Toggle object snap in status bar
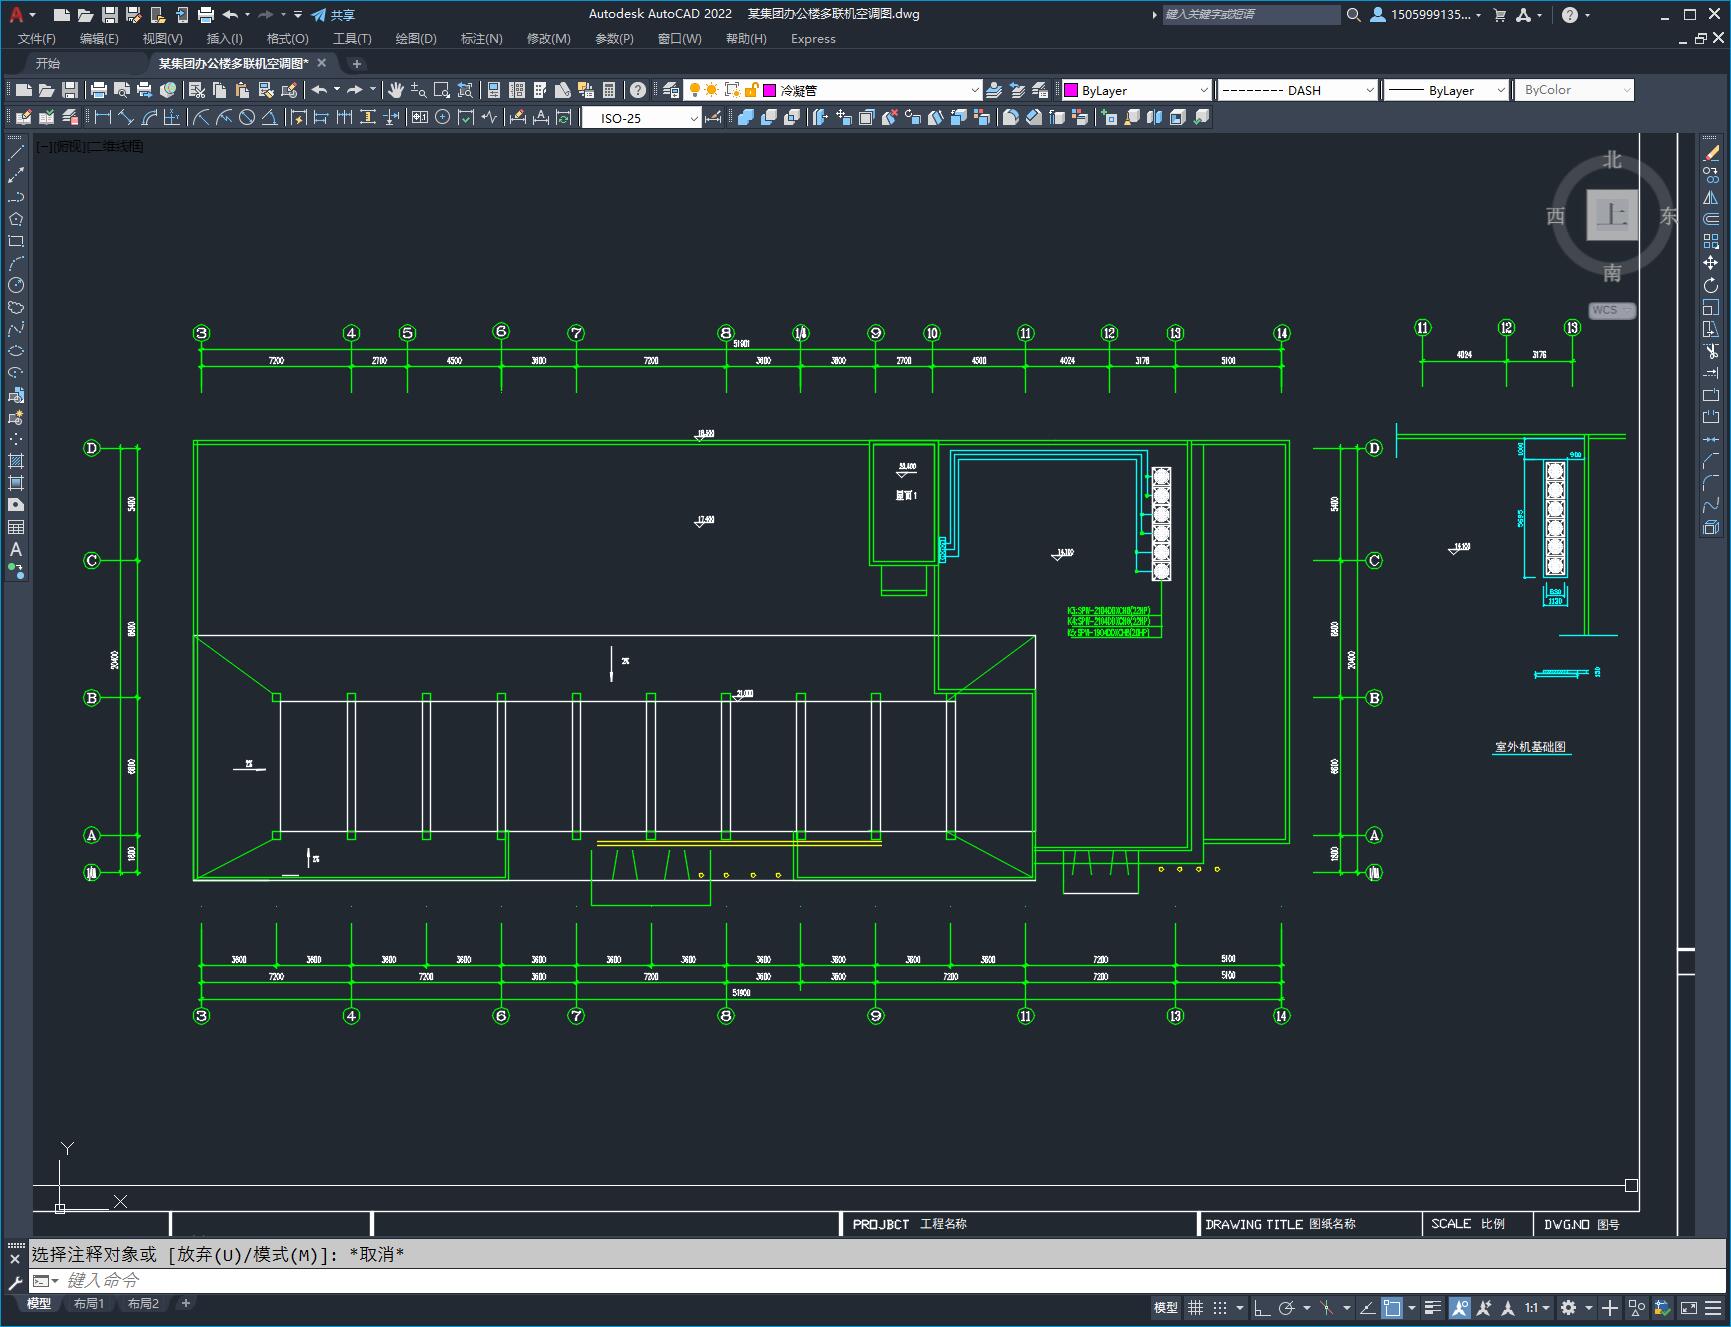 tap(1392, 1307)
